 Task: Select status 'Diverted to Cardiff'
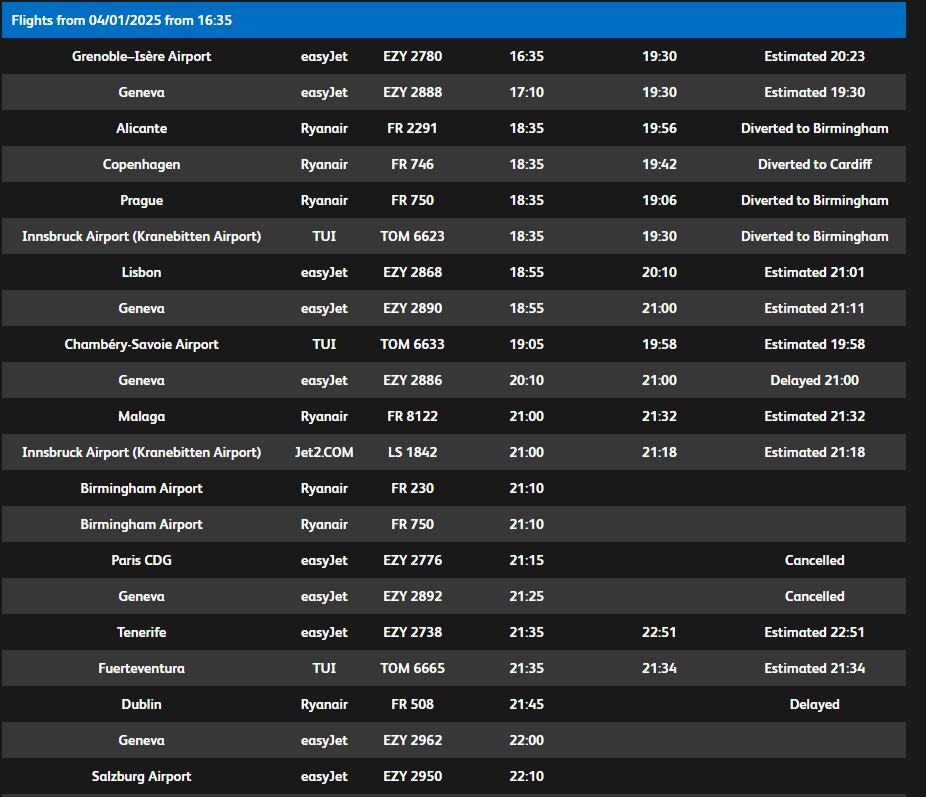(814, 164)
